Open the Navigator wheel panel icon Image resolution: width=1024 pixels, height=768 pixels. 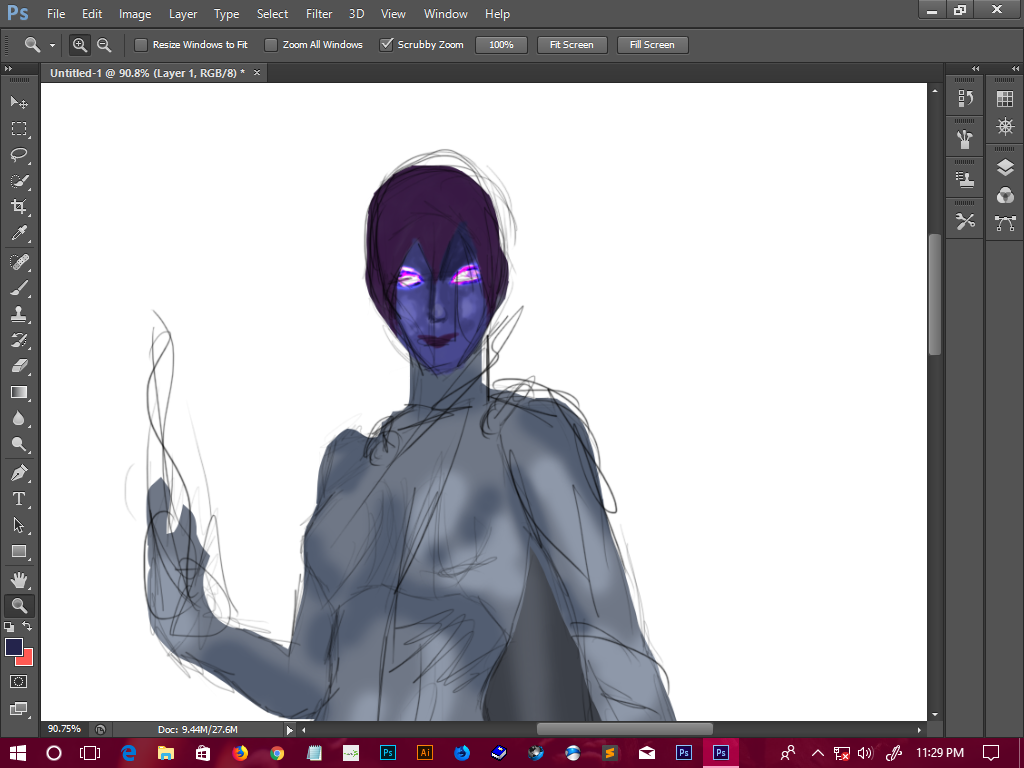1005,126
